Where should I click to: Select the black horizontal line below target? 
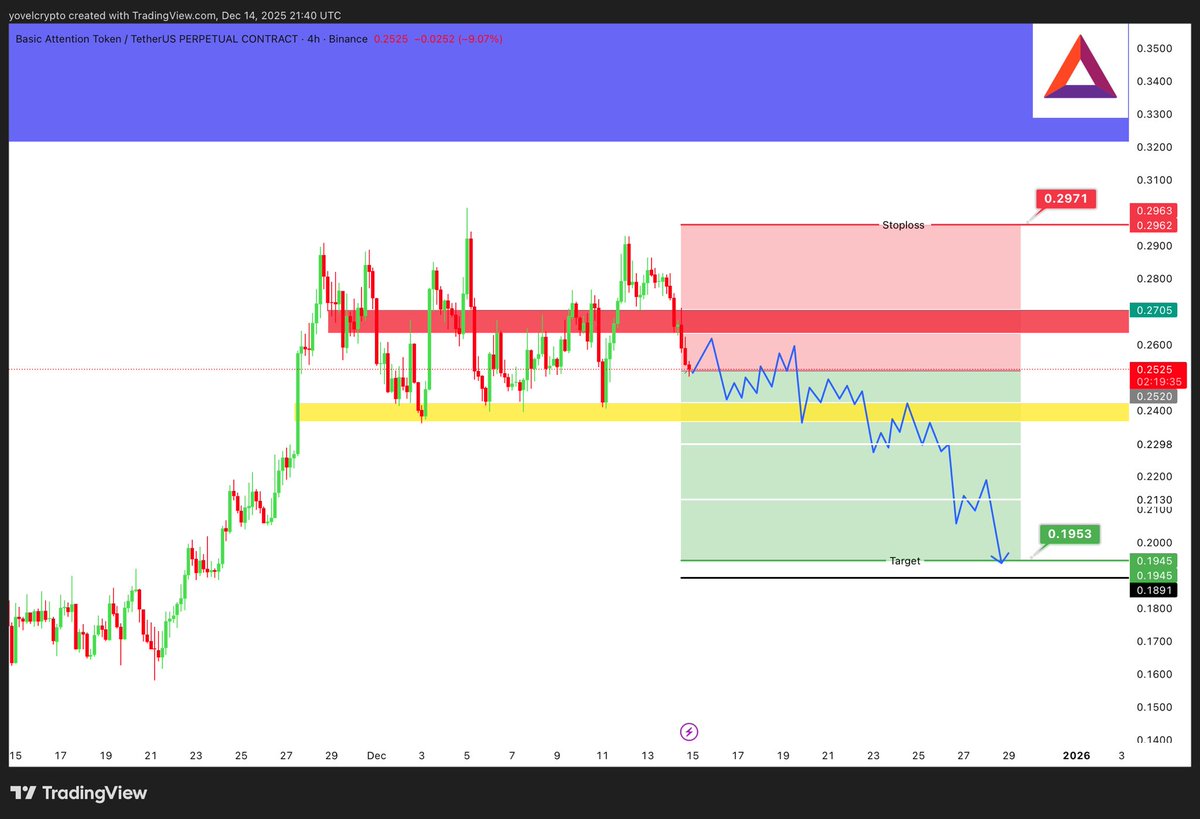click(904, 578)
